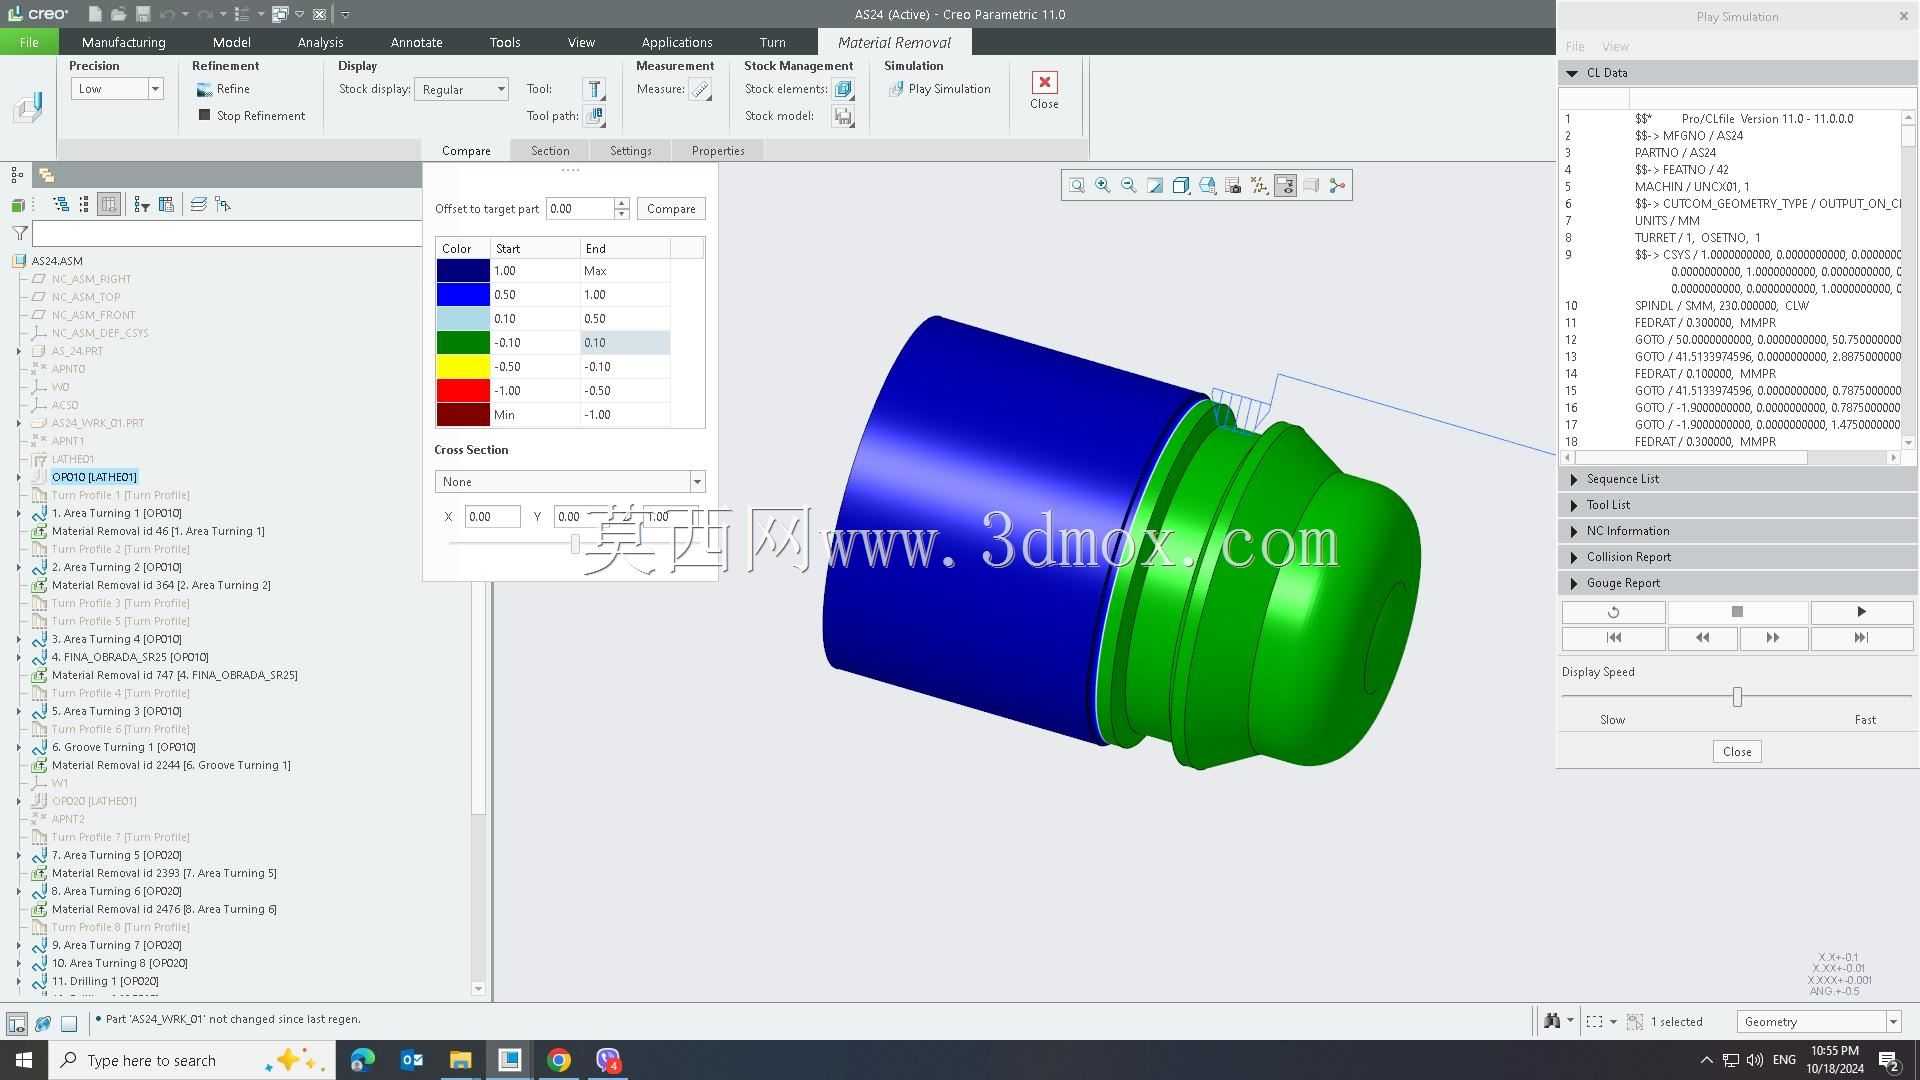Rewind the simulation playback
This screenshot has width=1920, height=1080.
[x=1702, y=638]
